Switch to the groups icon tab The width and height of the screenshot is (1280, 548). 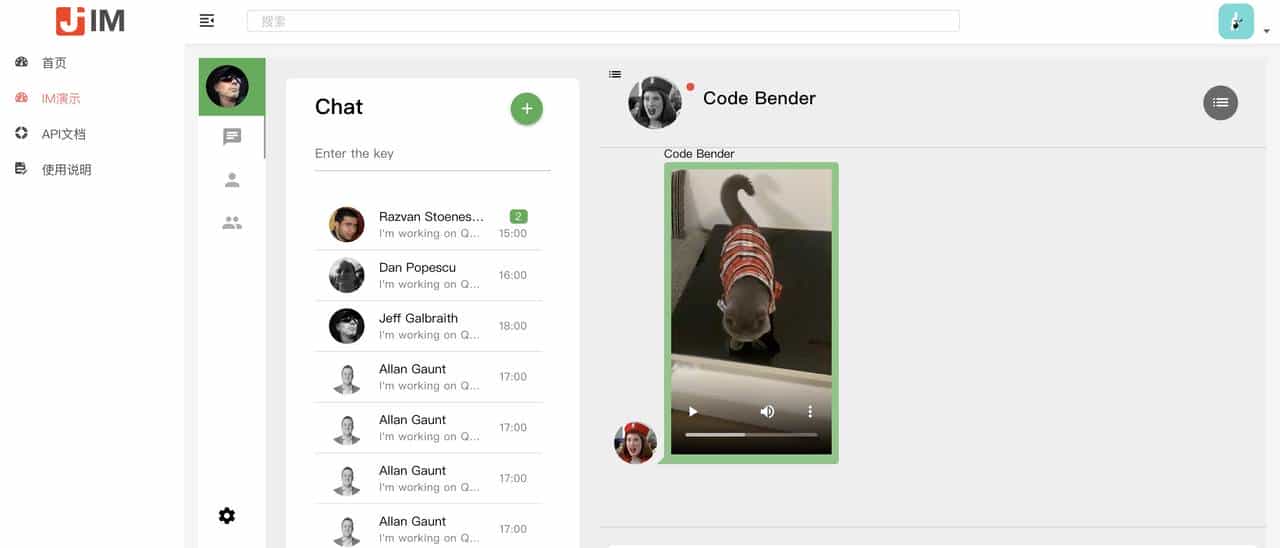232,223
